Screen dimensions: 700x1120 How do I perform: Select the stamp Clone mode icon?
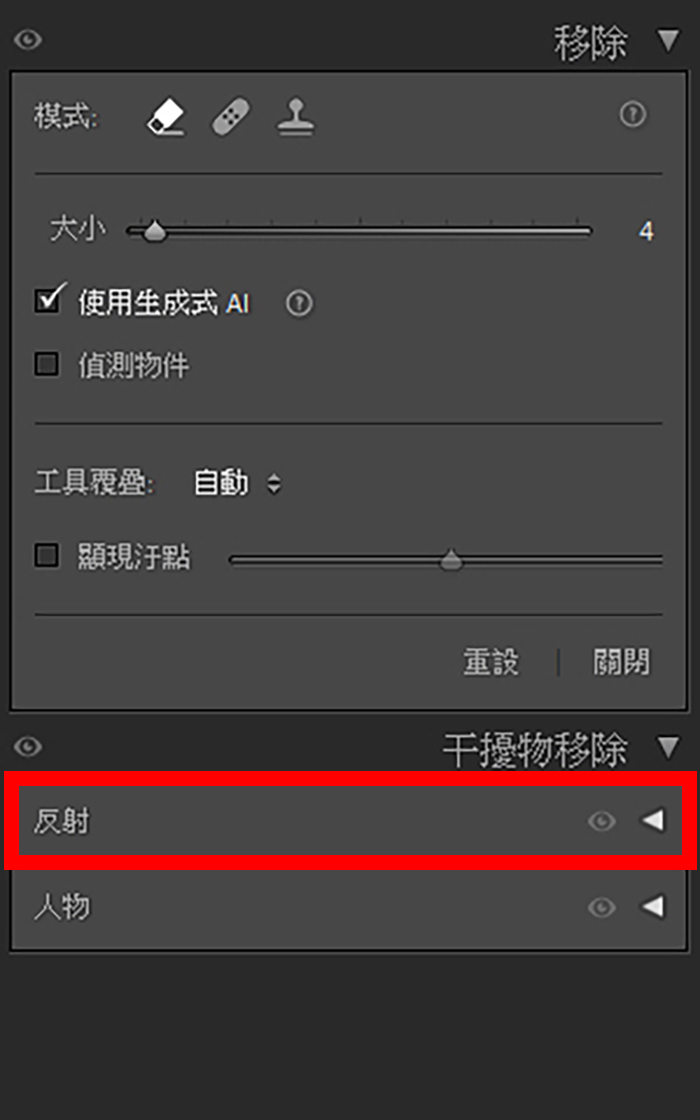tap(296, 116)
